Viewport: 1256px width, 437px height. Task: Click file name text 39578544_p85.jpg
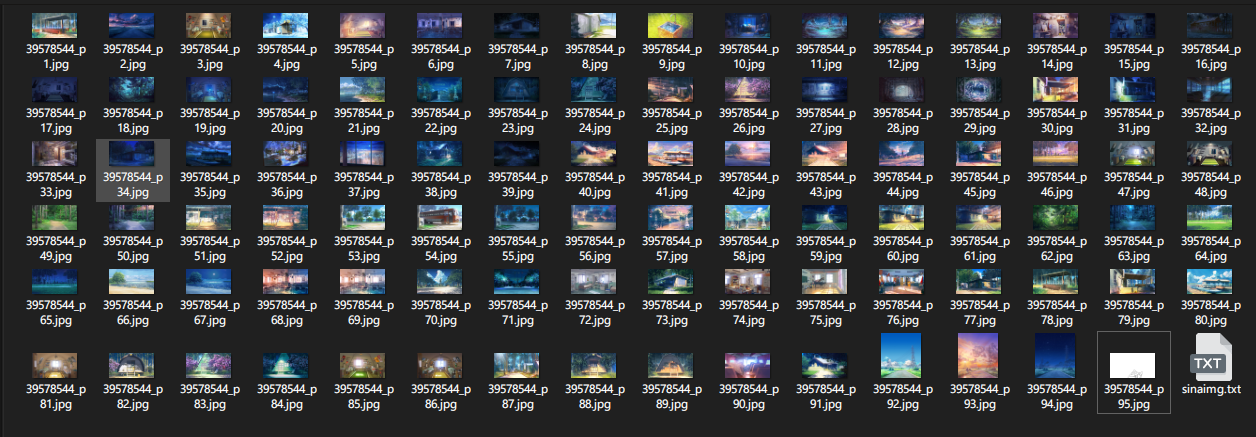pos(364,396)
